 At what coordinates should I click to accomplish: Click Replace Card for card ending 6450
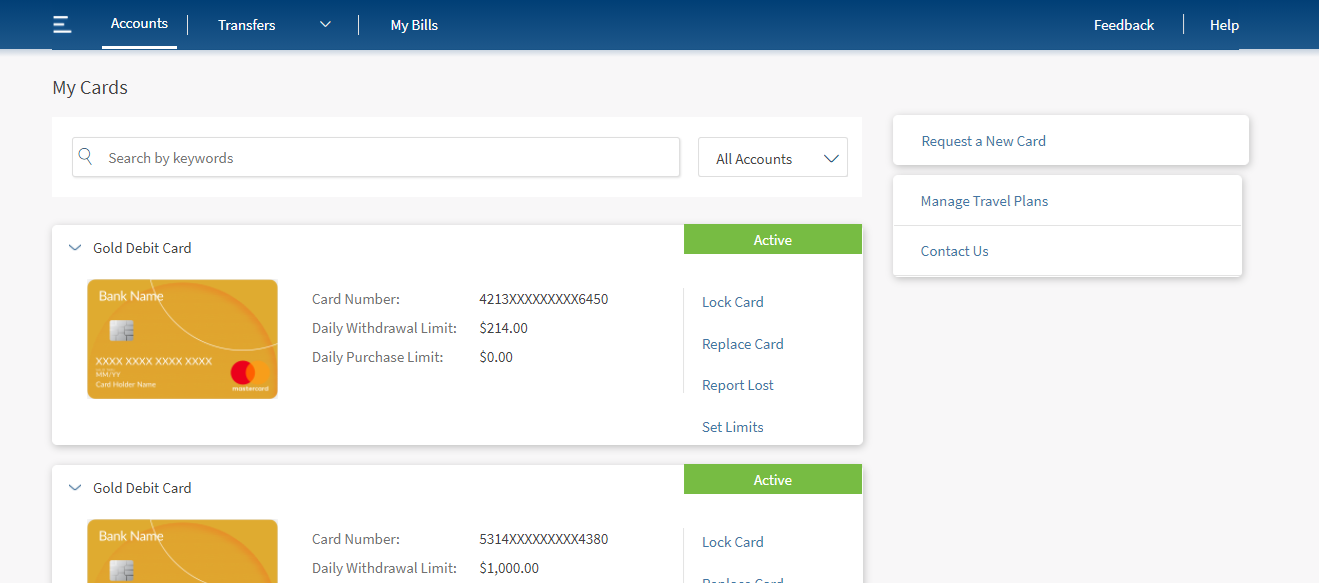pos(742,344)
